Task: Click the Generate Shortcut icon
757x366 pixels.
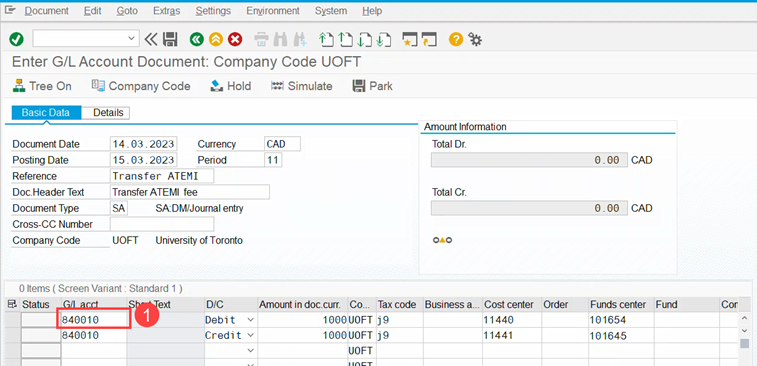Action: 429,39
